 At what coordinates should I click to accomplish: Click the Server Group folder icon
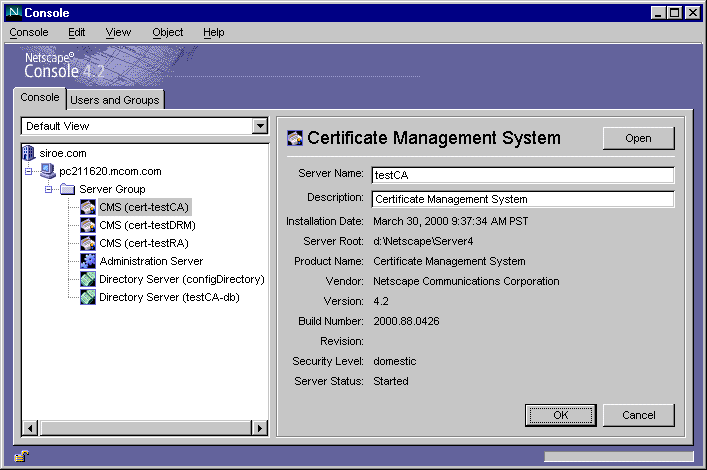point(68,189)
